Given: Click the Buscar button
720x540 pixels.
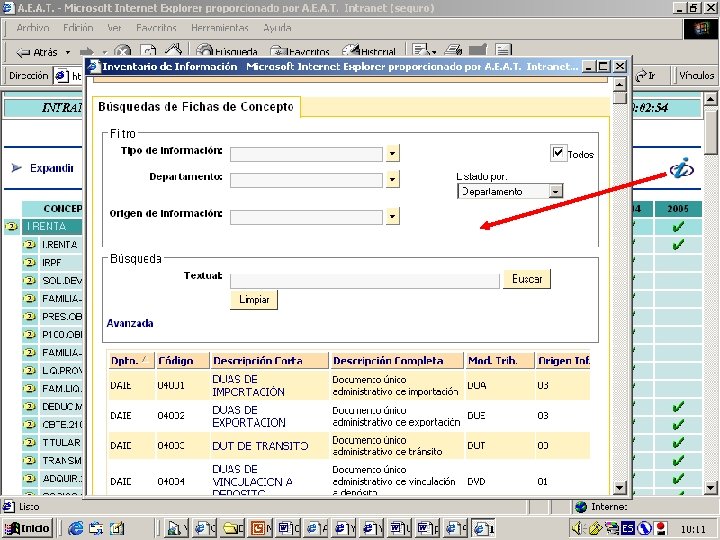Looking at the screenshot, I should 527,279.
